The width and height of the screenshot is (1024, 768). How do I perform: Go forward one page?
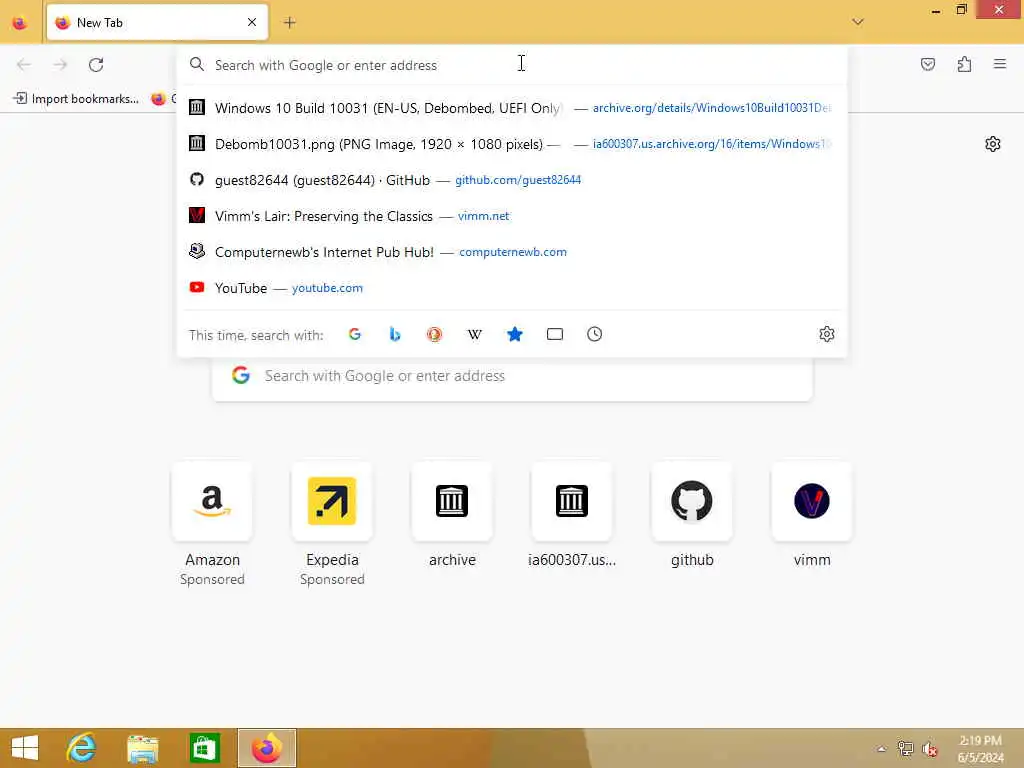click(x=60, y=65)
